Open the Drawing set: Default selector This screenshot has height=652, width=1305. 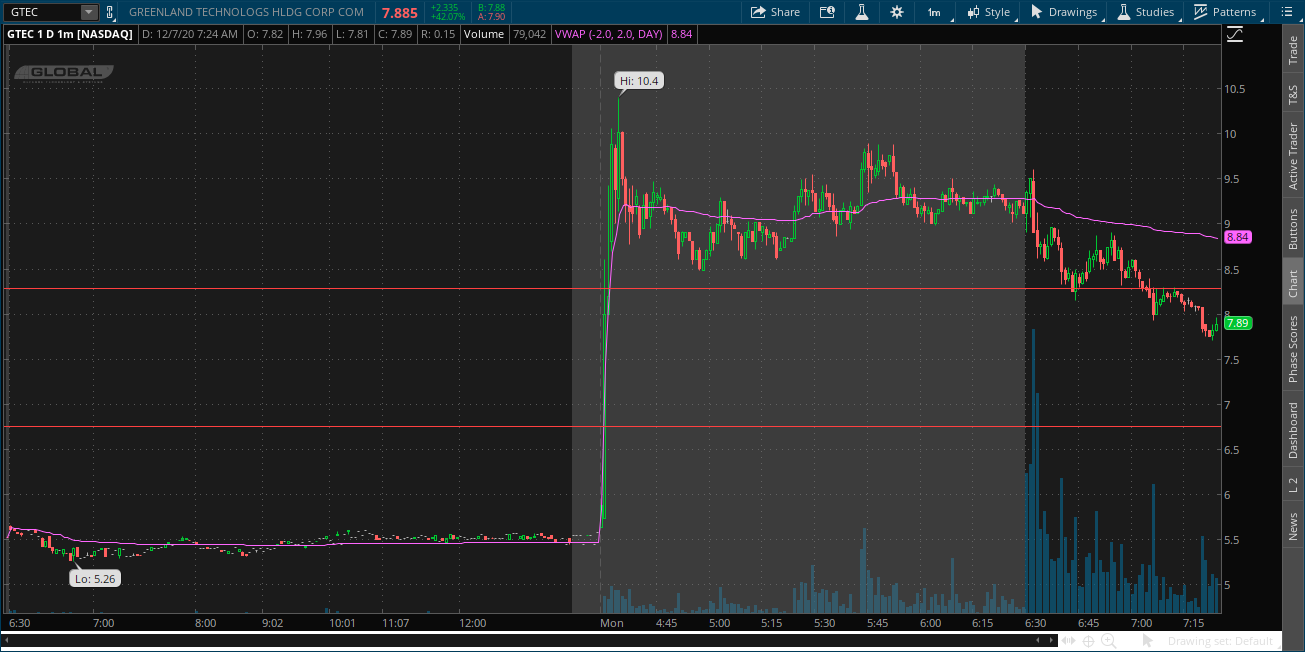[x=1220, y=641]
